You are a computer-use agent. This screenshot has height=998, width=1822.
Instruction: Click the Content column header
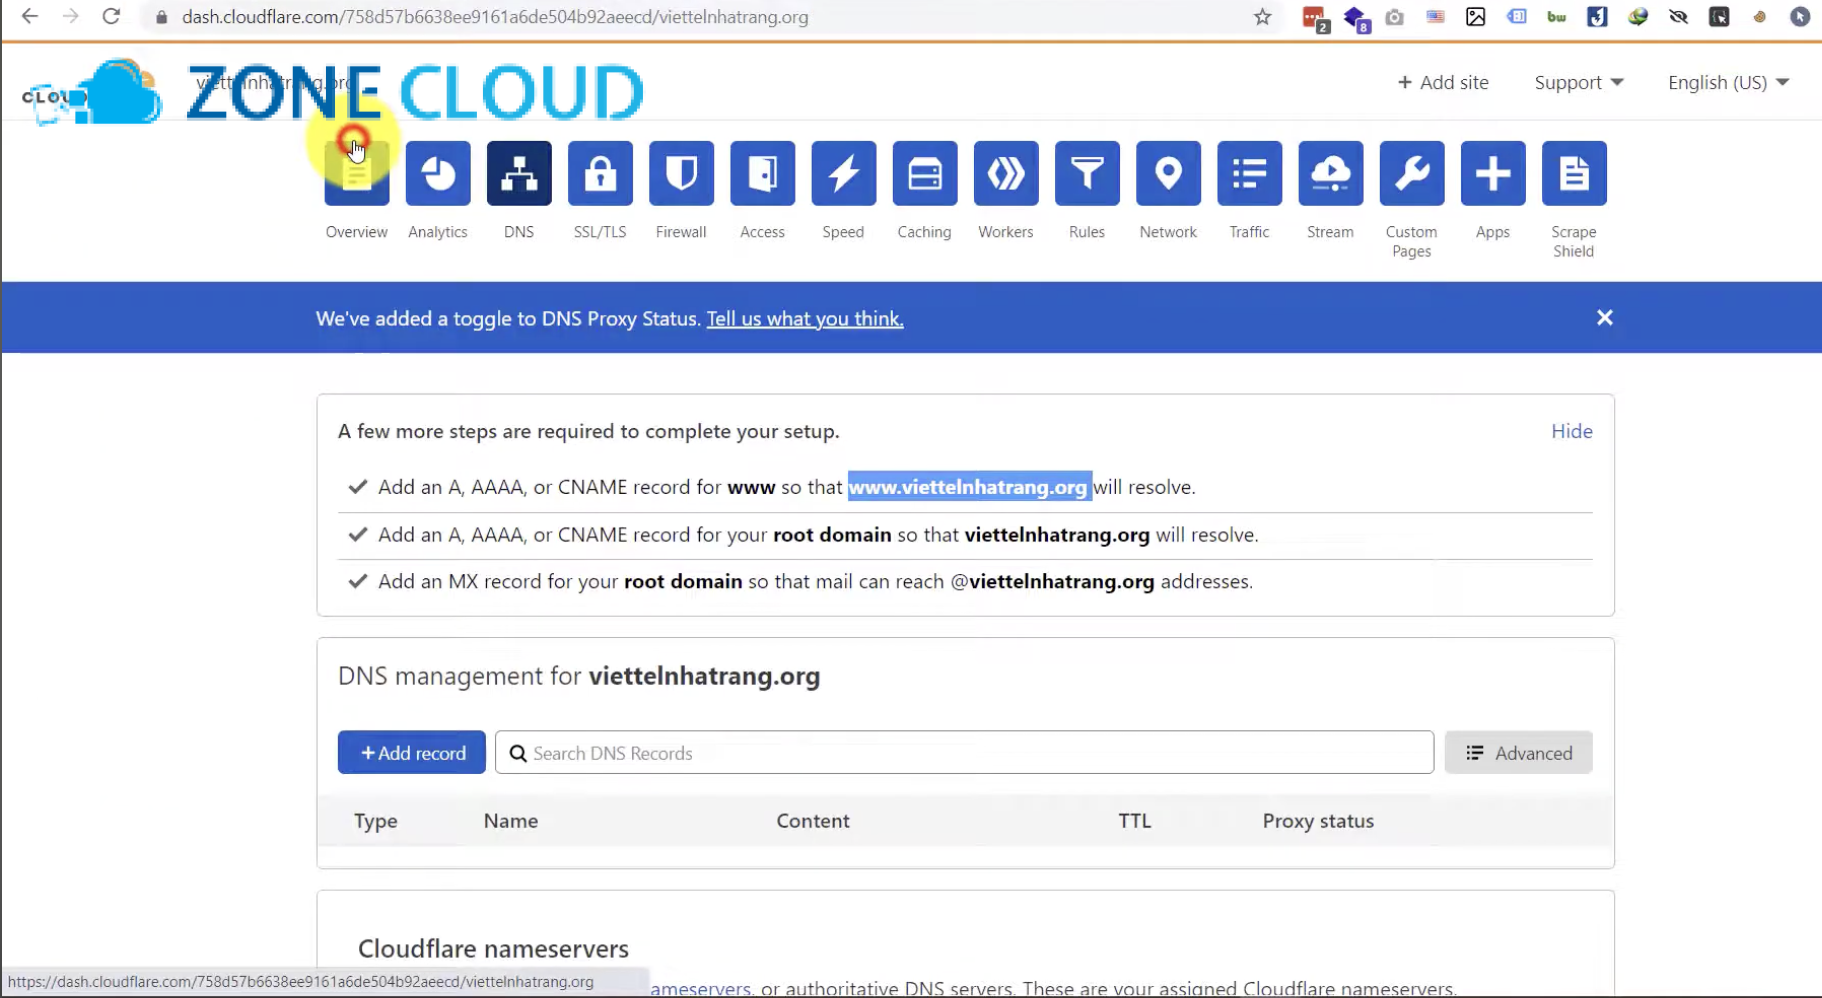[813, 821]
